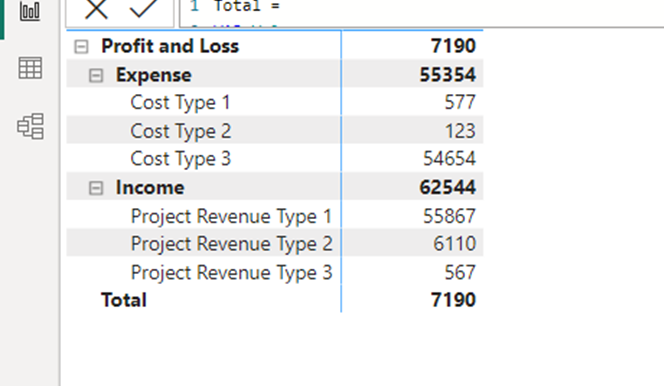Click the Expense value 55354
This screenshot has height=386, width=664.
(x=448, y=75)
